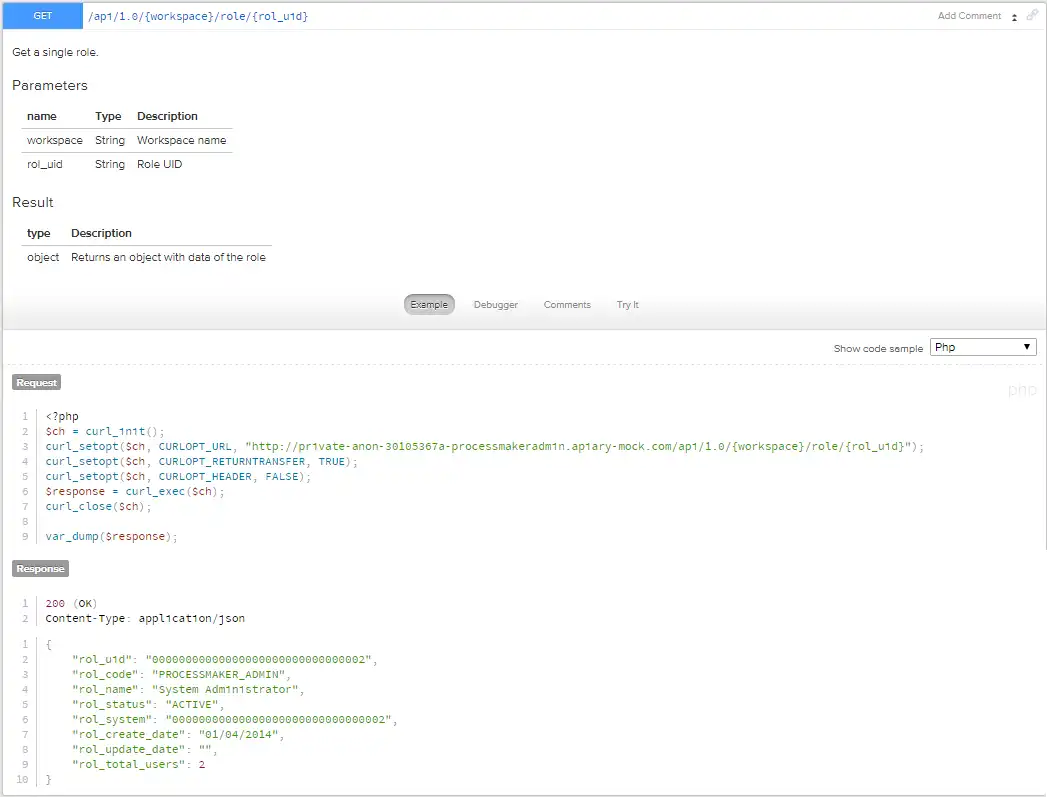
Task: Click the permalink chain icon top right
Action: click(x=1032, y=16)
